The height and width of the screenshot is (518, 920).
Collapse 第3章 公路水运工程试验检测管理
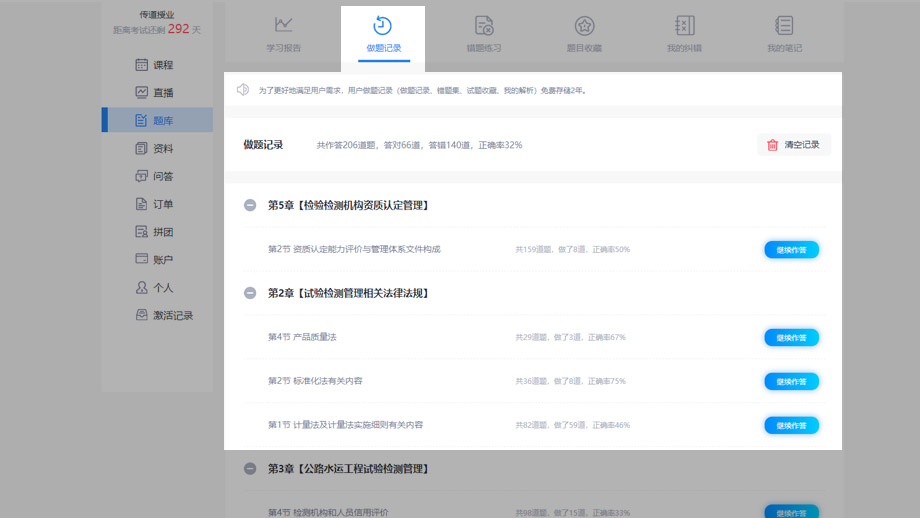coord(250,469)
